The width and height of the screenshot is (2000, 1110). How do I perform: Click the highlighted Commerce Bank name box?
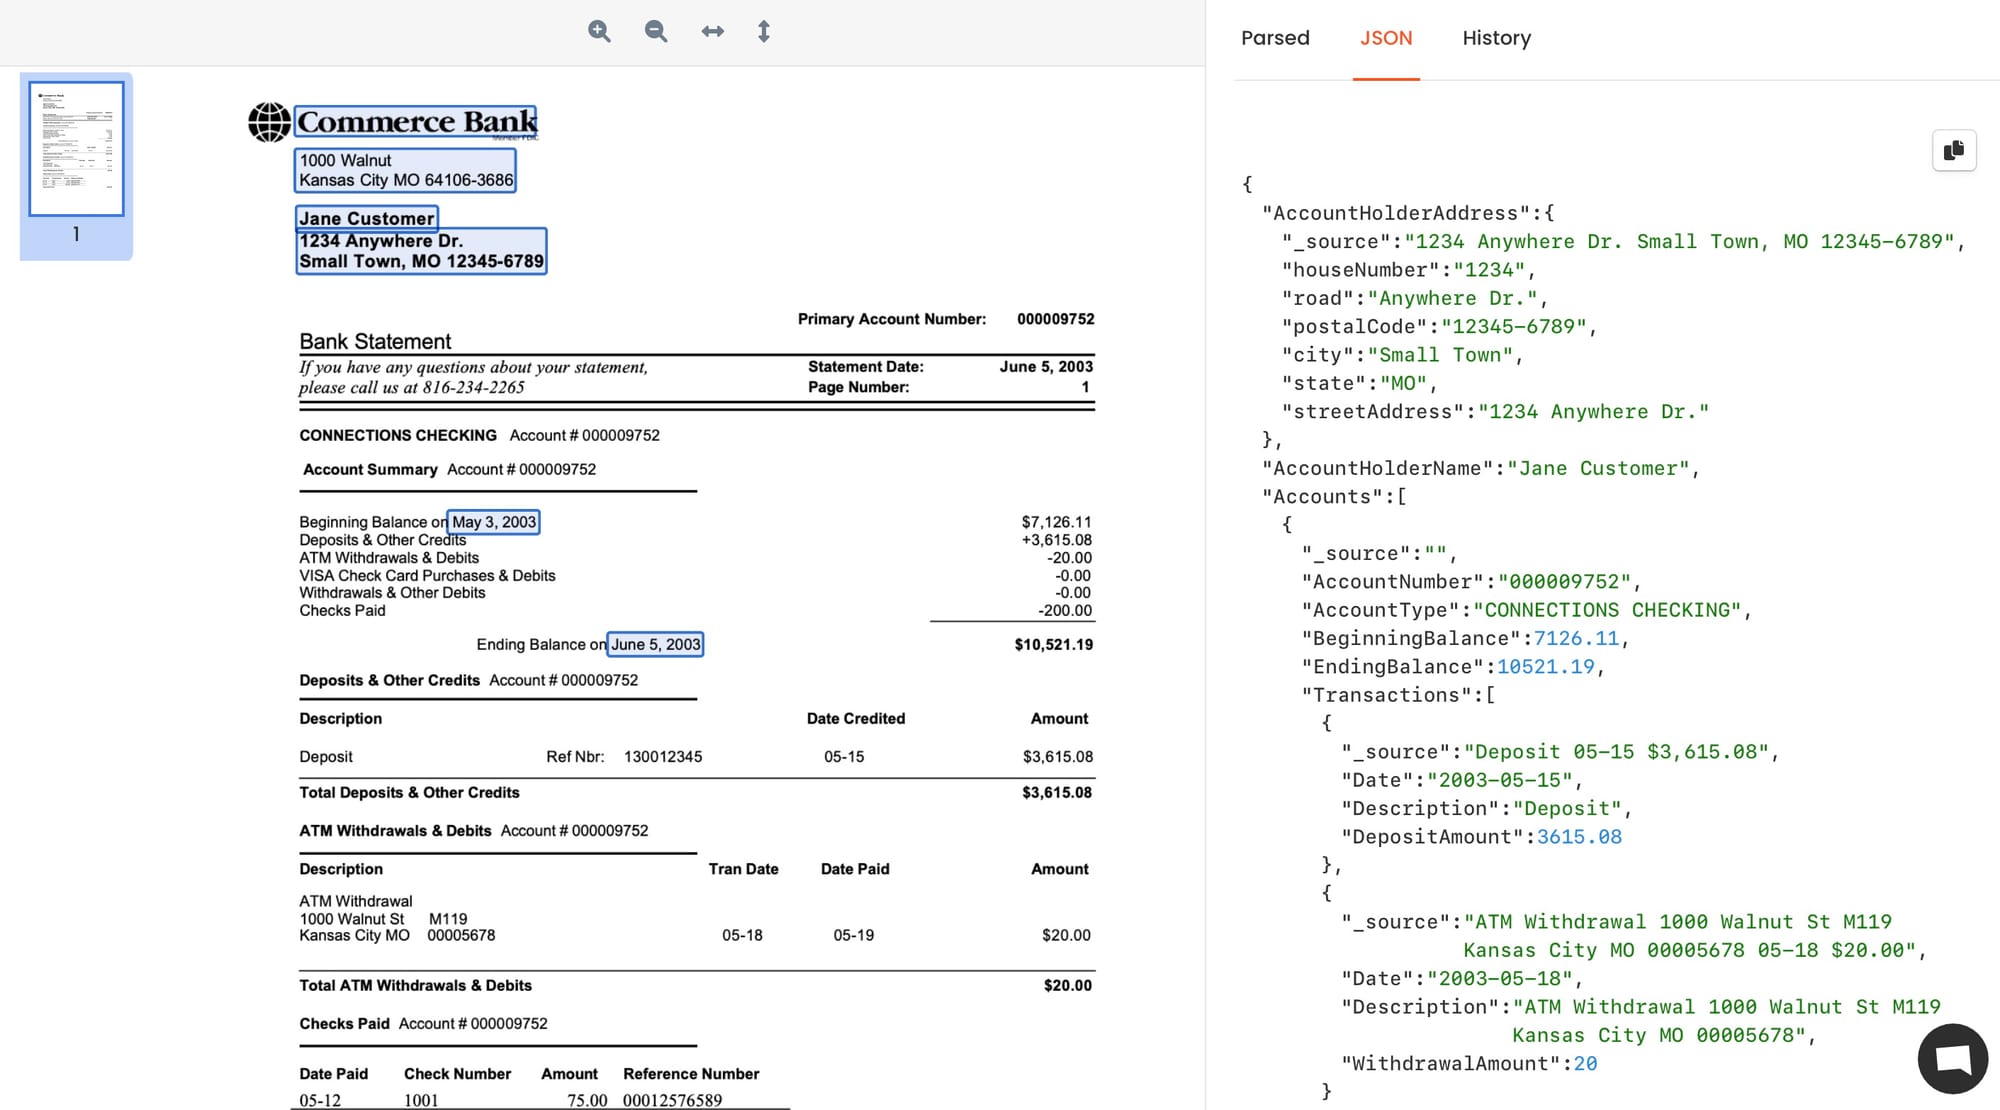(x=415, y=122)
